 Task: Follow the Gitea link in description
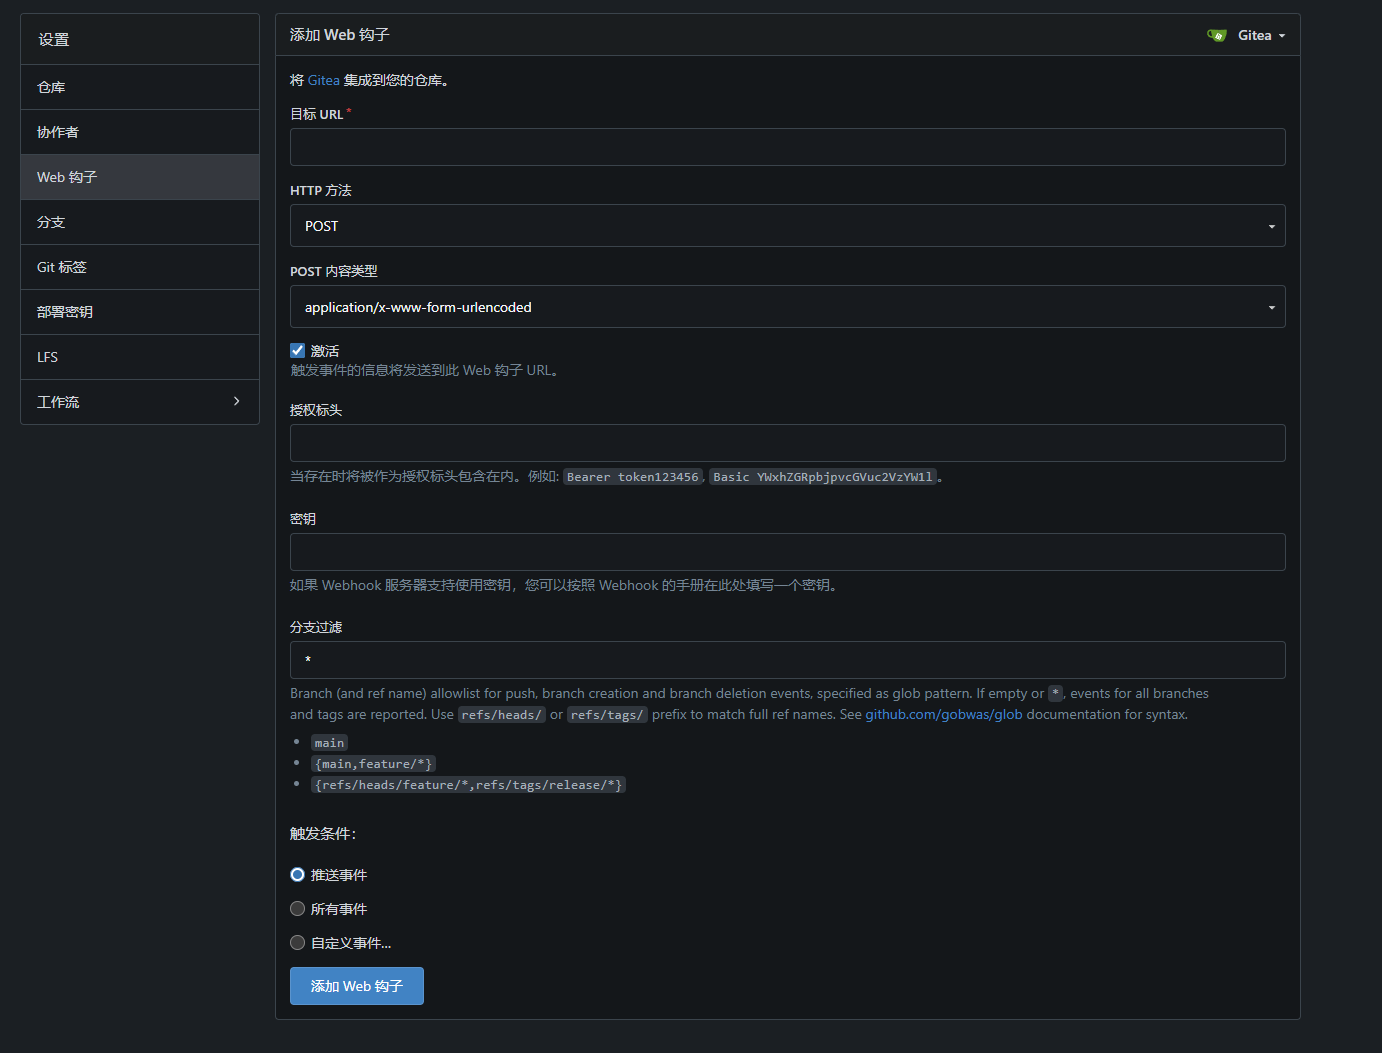tap(323, 80)
